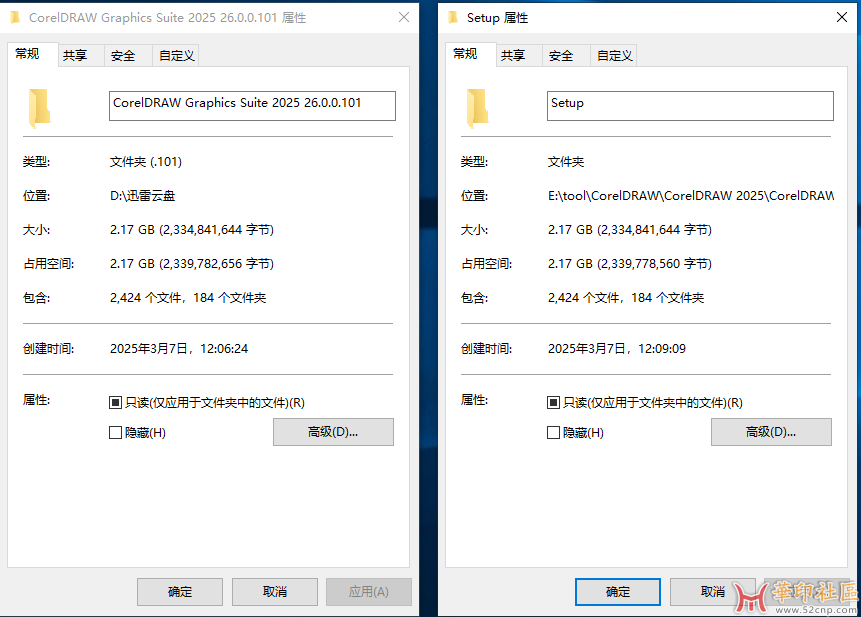Click the creation time 2025年3月7日, 12:09:09

pos(617,349)
